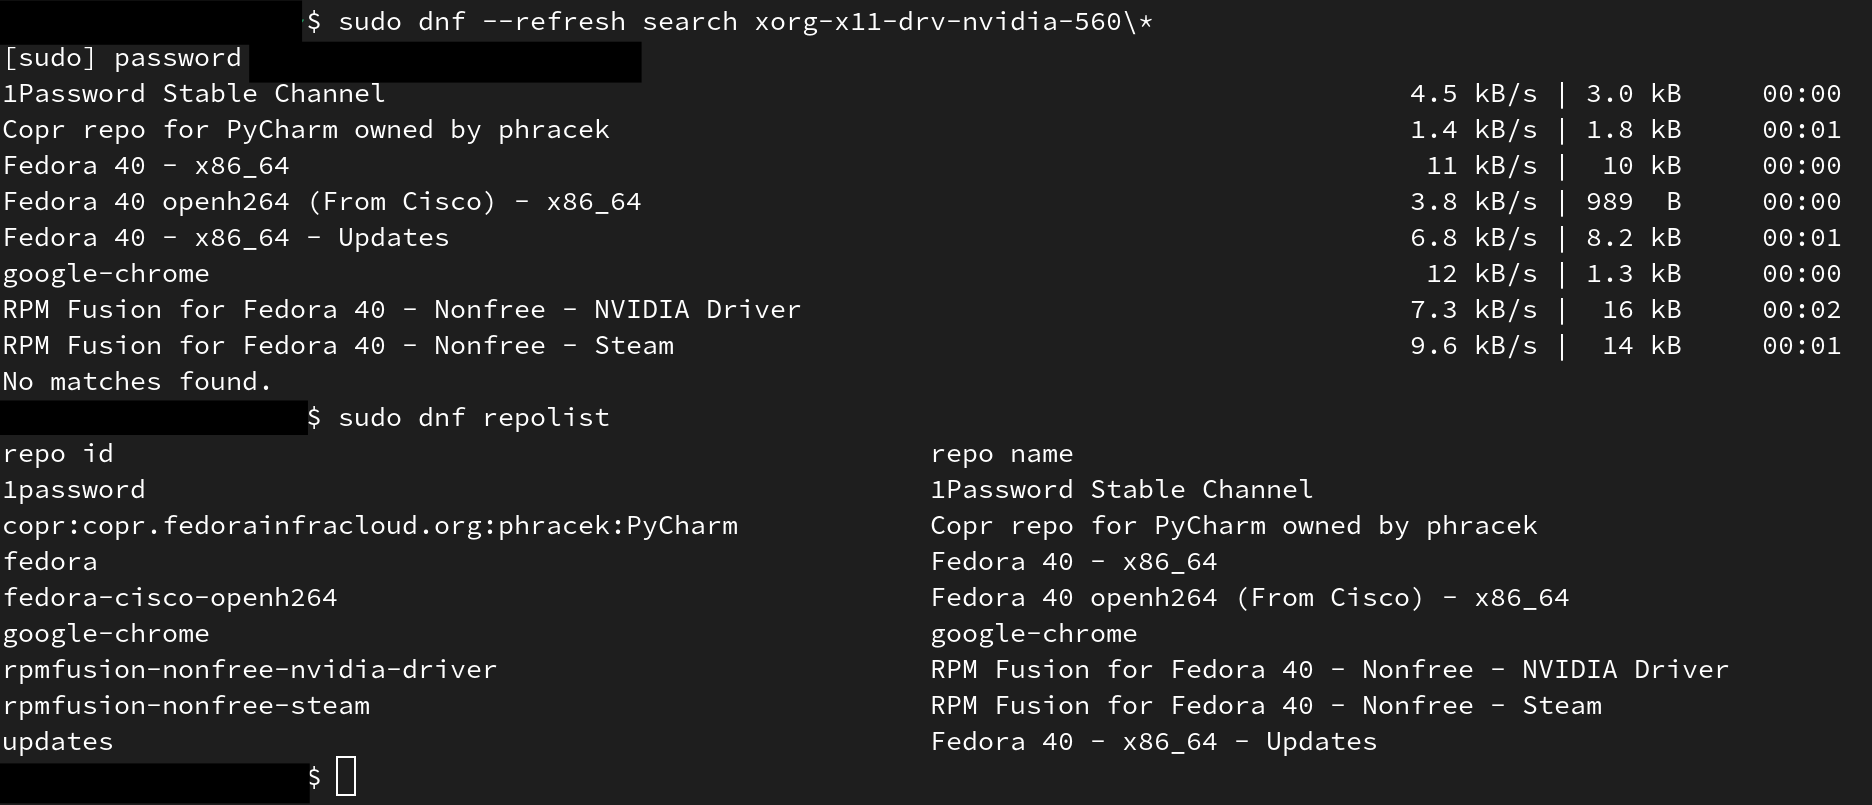Image resolution: width=1872 pixels, height=805 pixels.
Task: Click the "sudo dnf repolist" command text
Action: [x=474, y=418]
